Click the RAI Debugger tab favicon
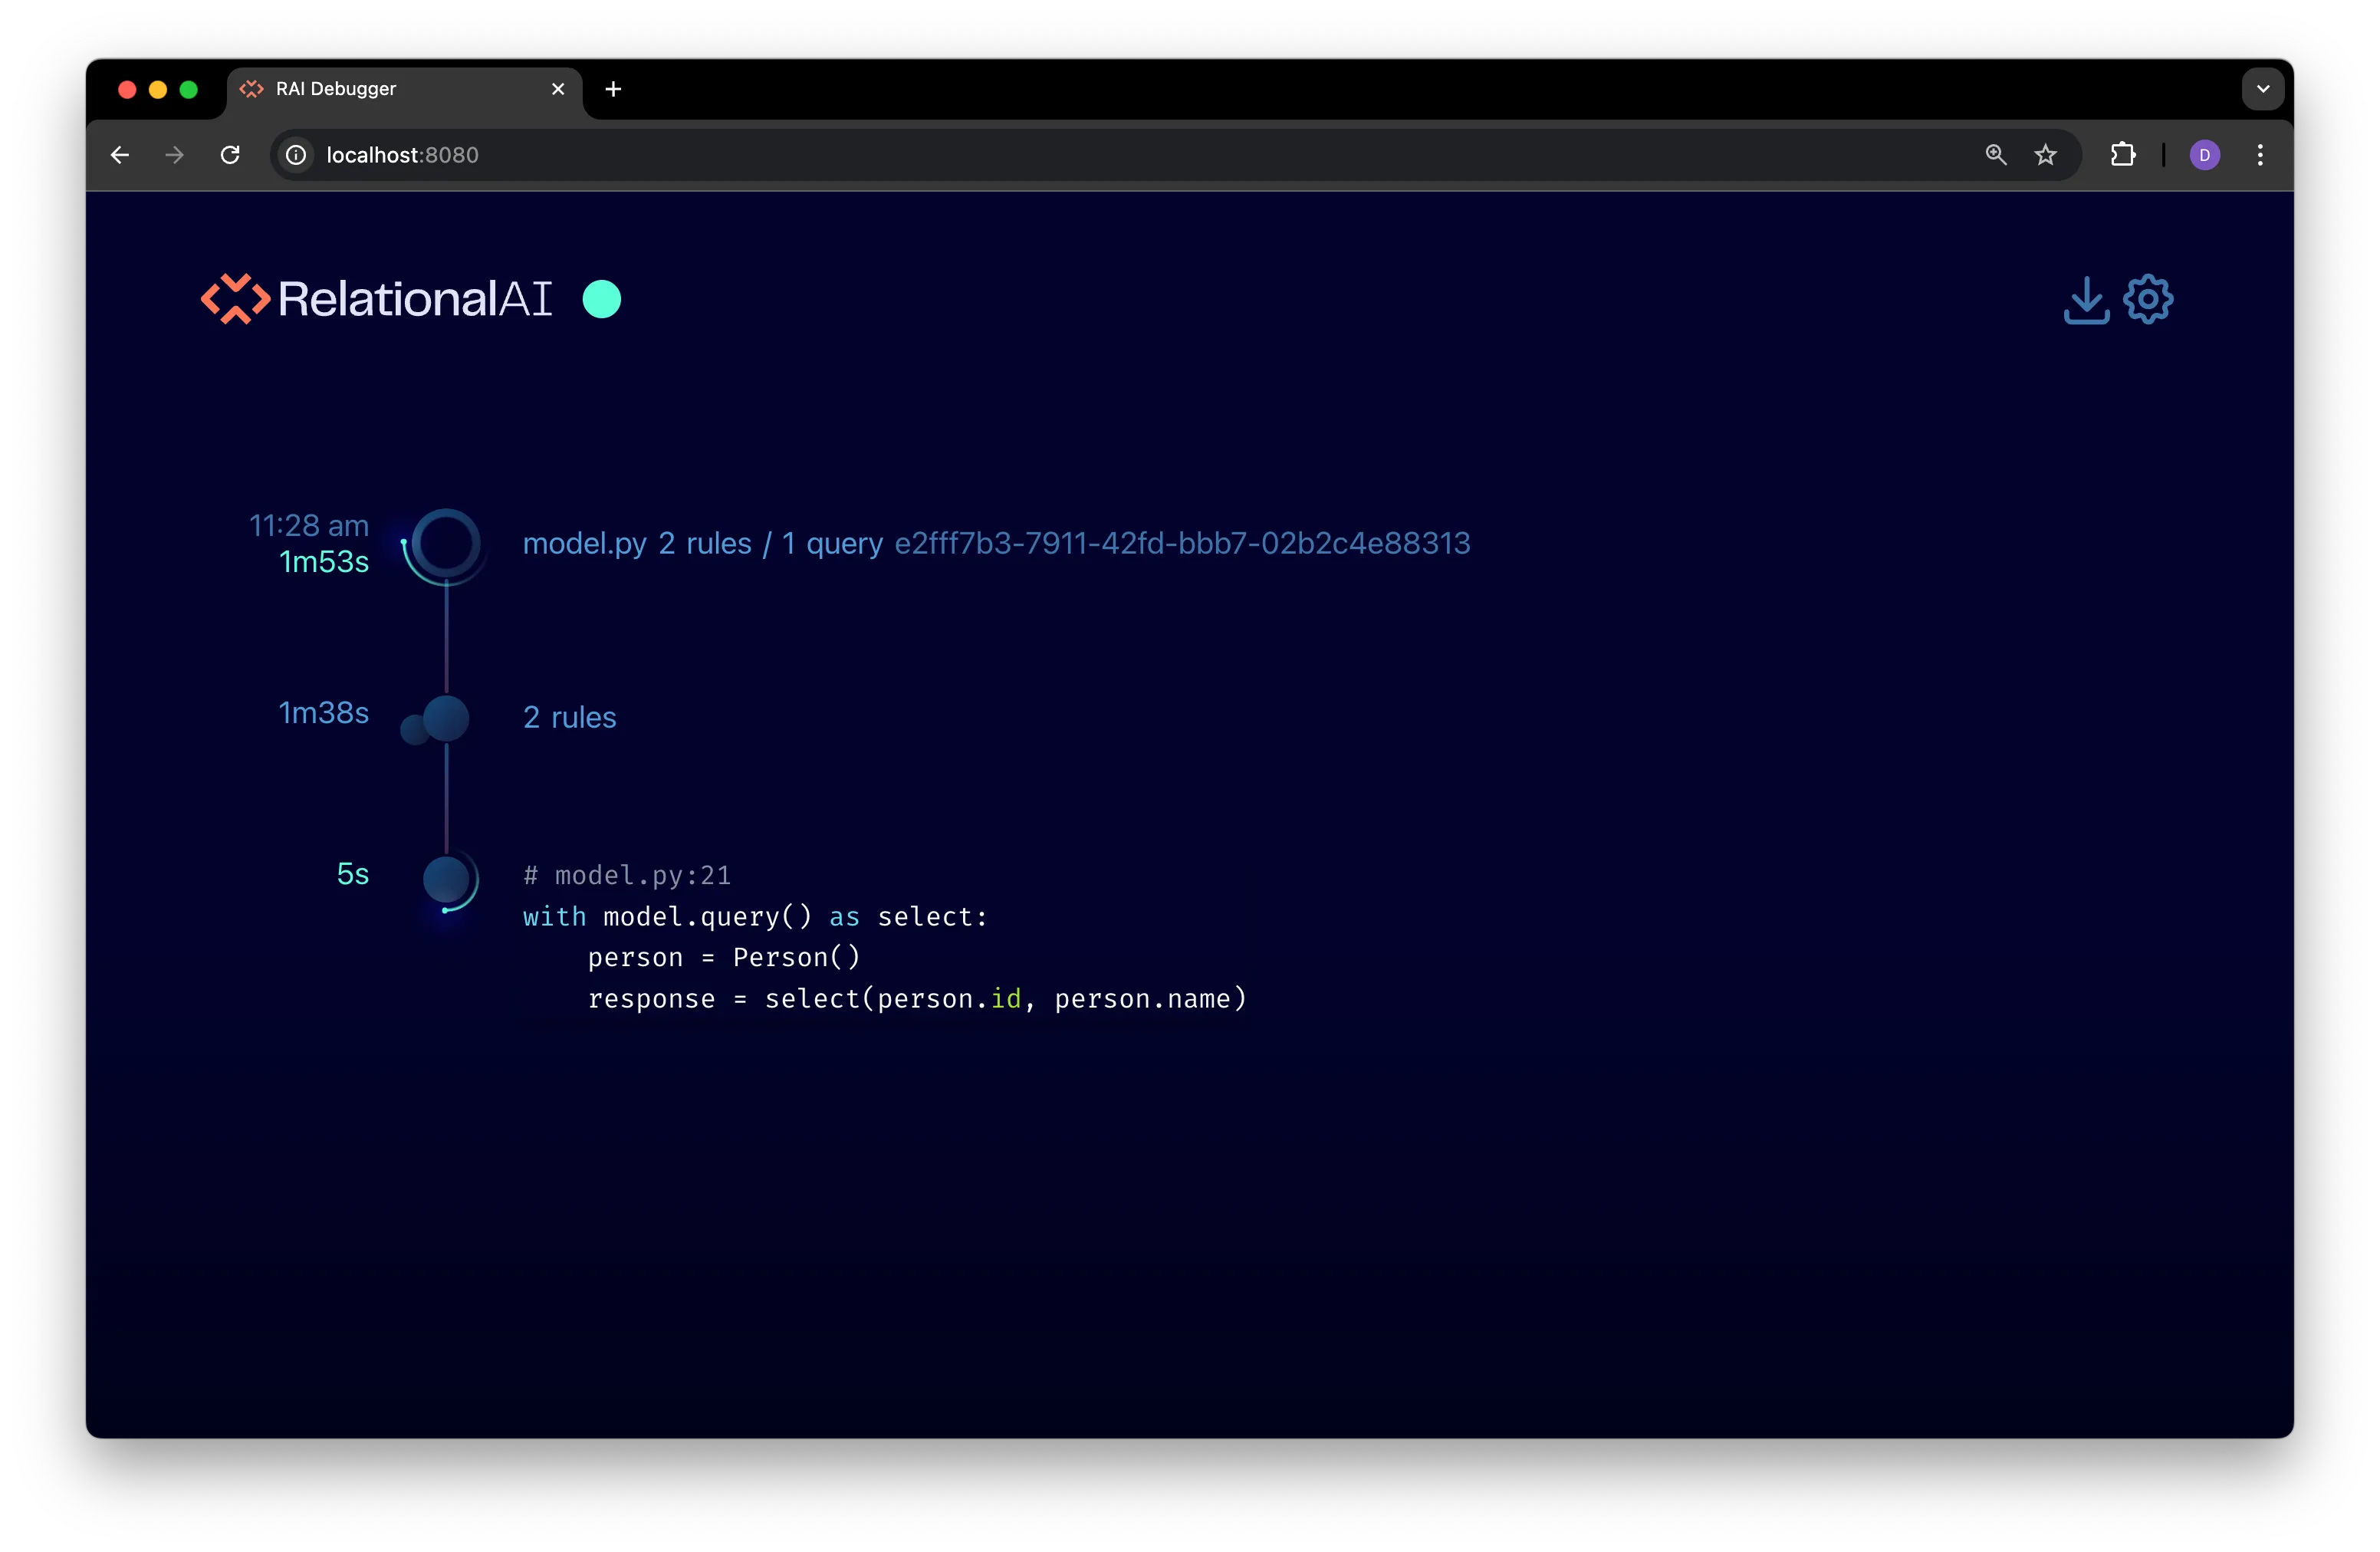2380x1552 pixels. [x=251, y=89]
